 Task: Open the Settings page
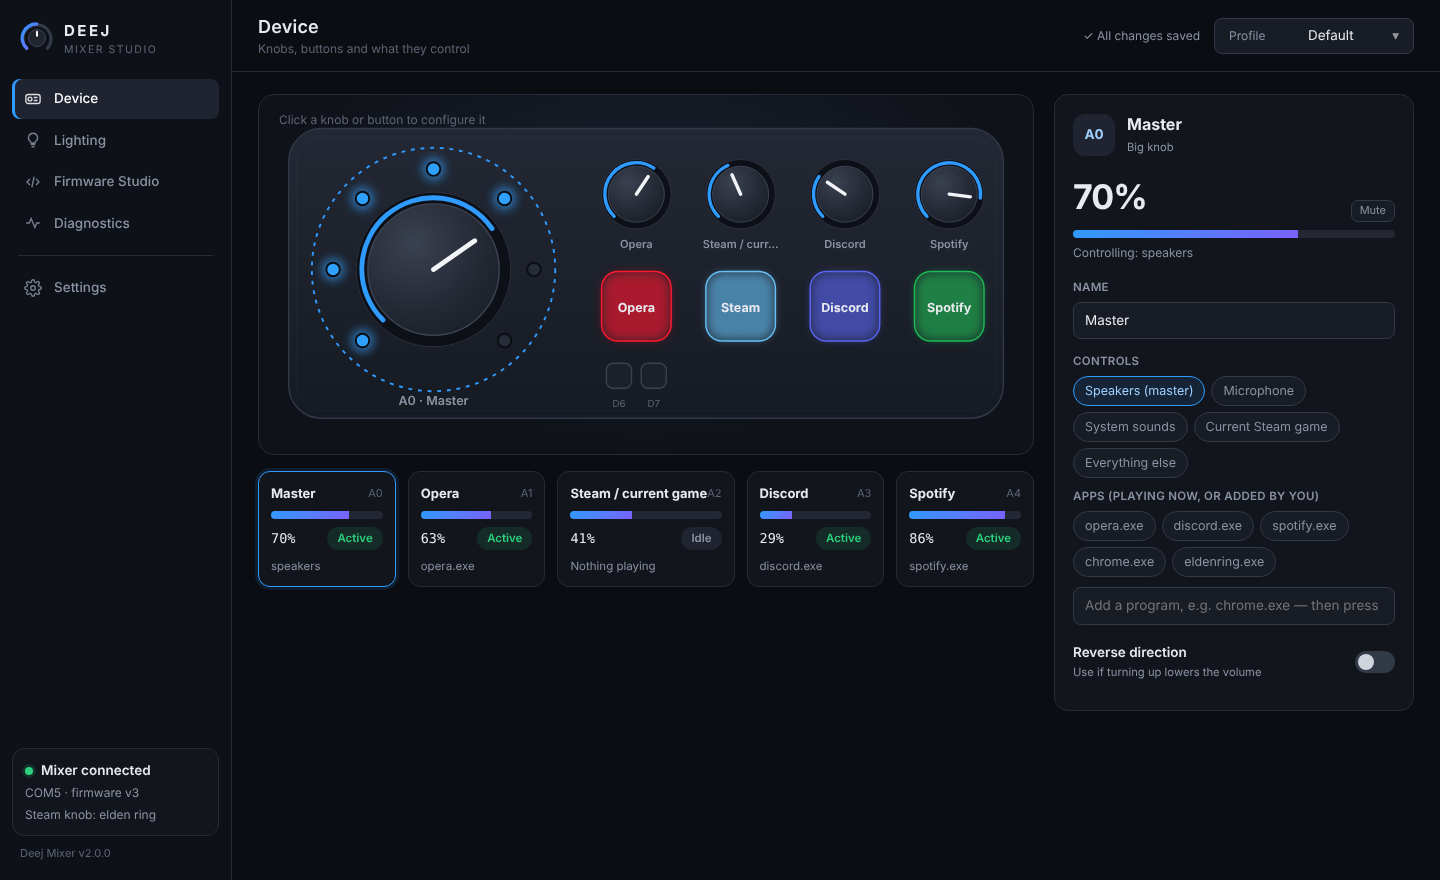coord(115,288)
